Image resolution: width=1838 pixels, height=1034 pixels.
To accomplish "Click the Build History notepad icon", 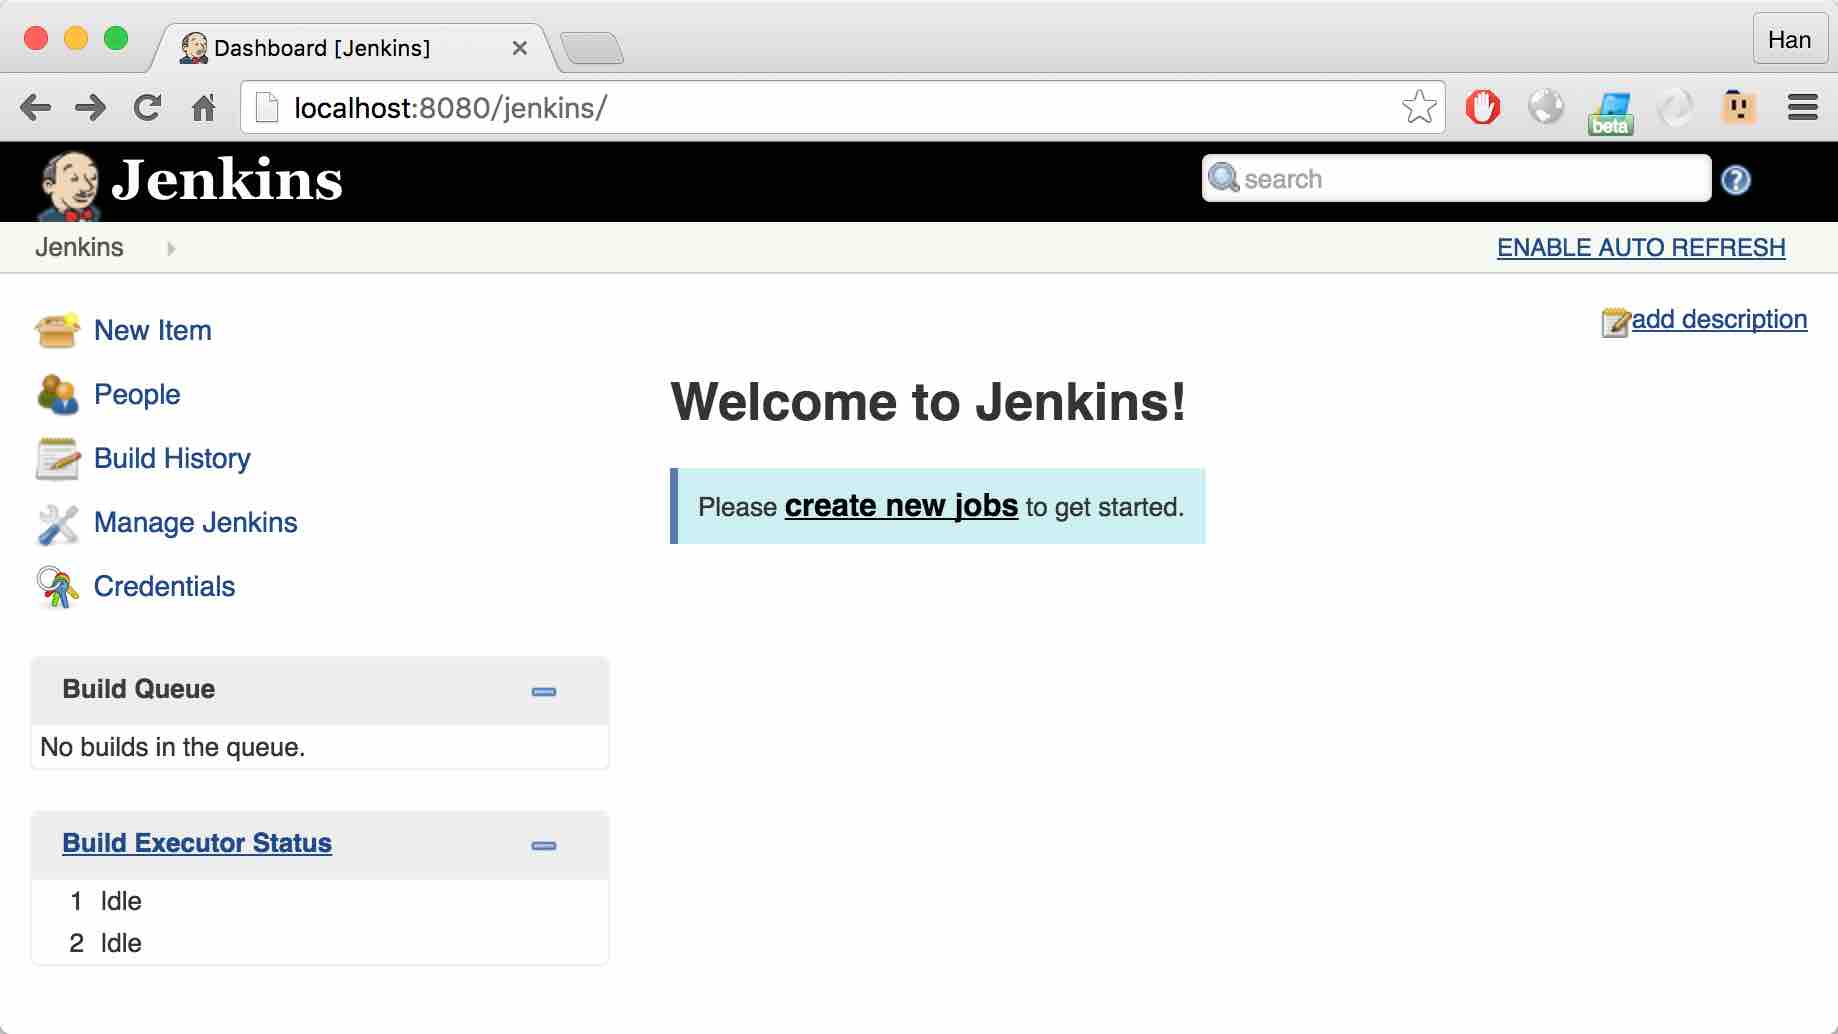I will point(57,458).
